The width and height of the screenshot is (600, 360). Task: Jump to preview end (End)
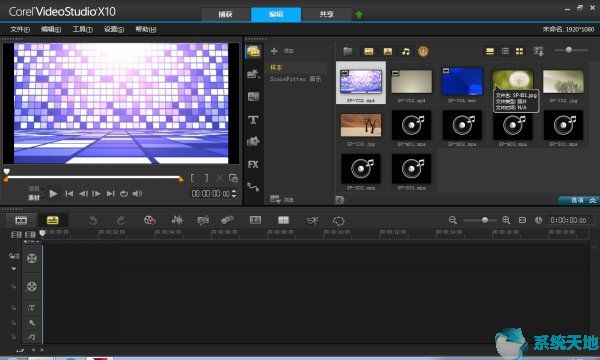(x=111, y=194)
